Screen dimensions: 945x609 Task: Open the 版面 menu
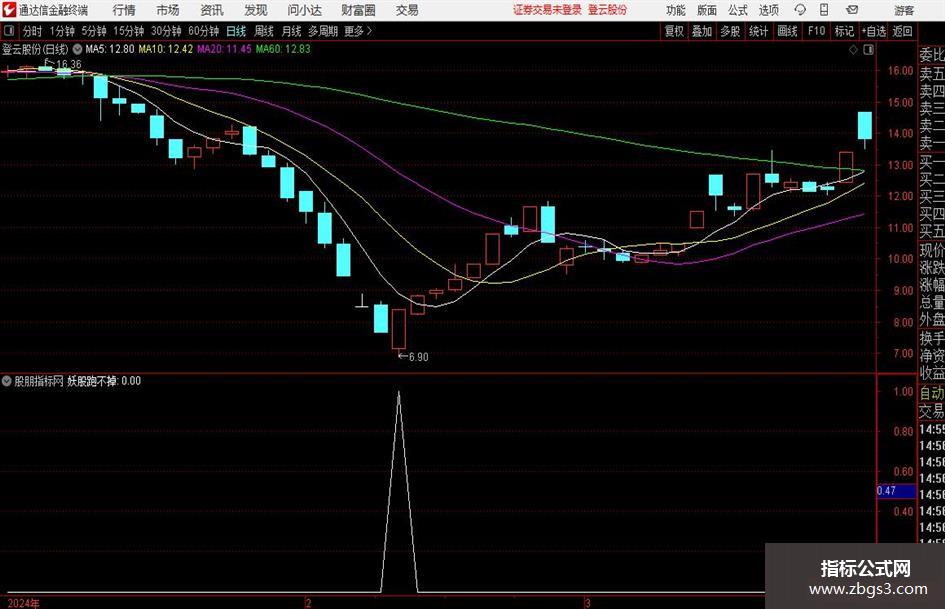point(706,10)
